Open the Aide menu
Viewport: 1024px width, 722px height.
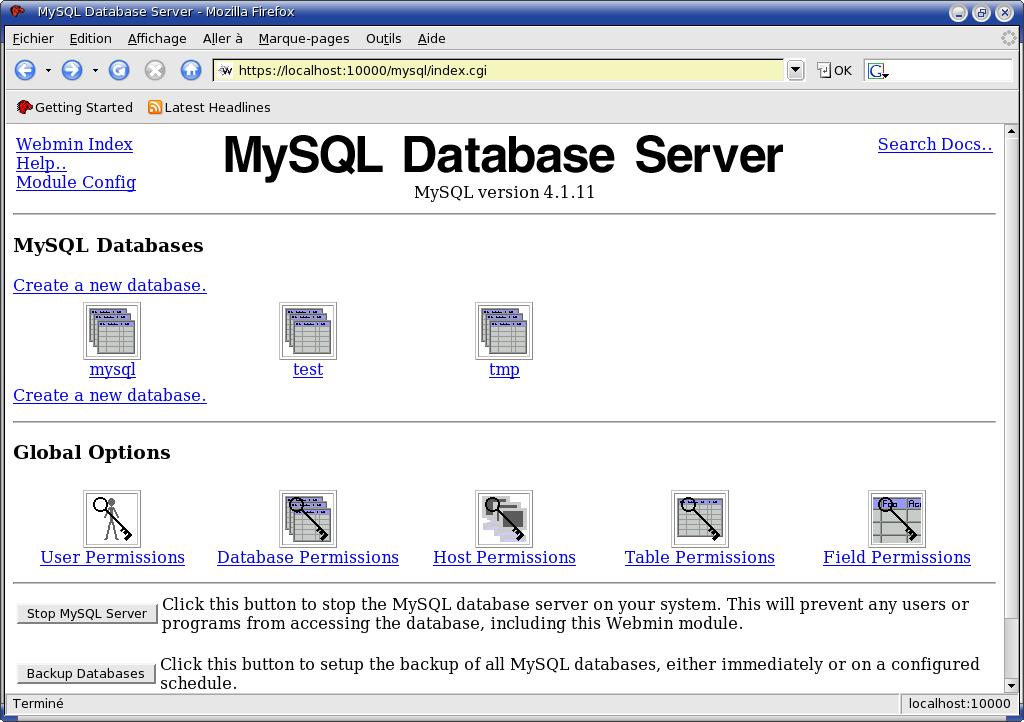432,39
